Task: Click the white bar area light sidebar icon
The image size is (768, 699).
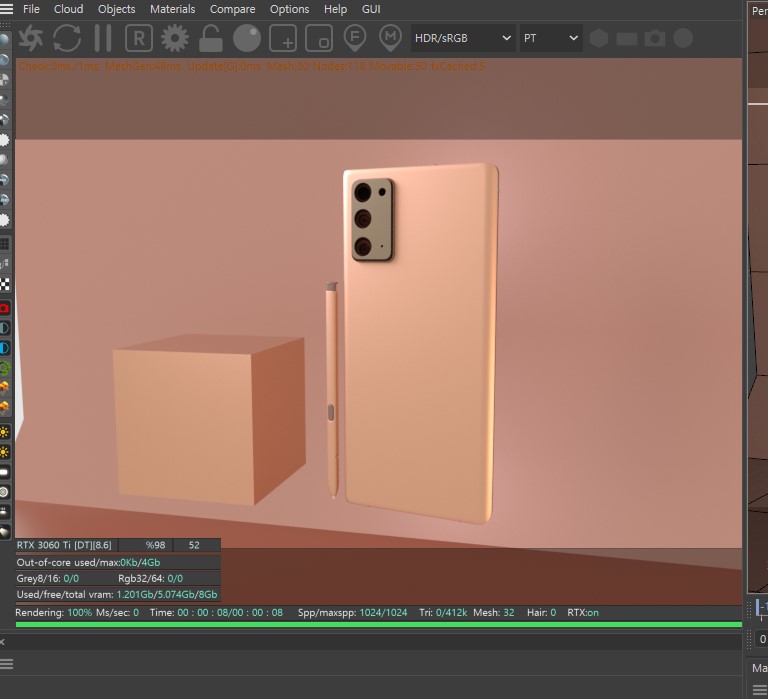Action: click(4, 472)
